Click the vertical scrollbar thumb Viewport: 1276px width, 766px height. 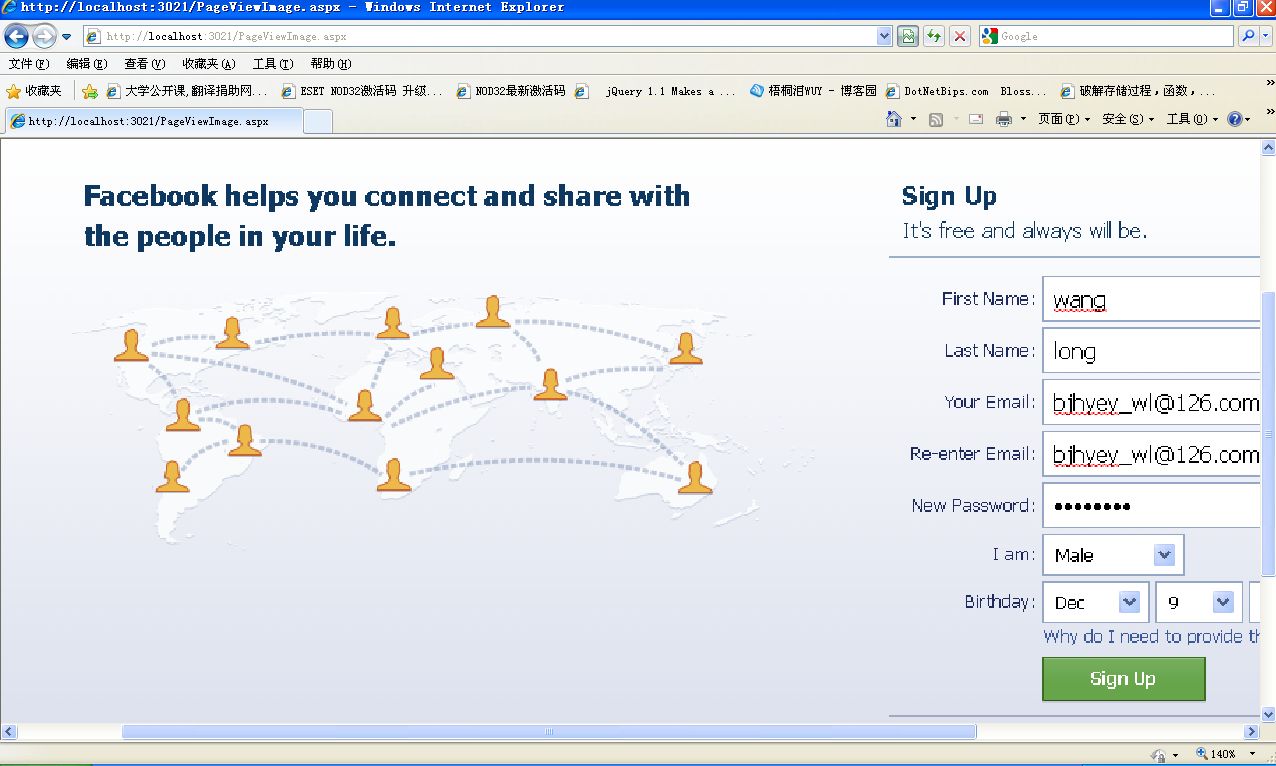click(1268, 434)
